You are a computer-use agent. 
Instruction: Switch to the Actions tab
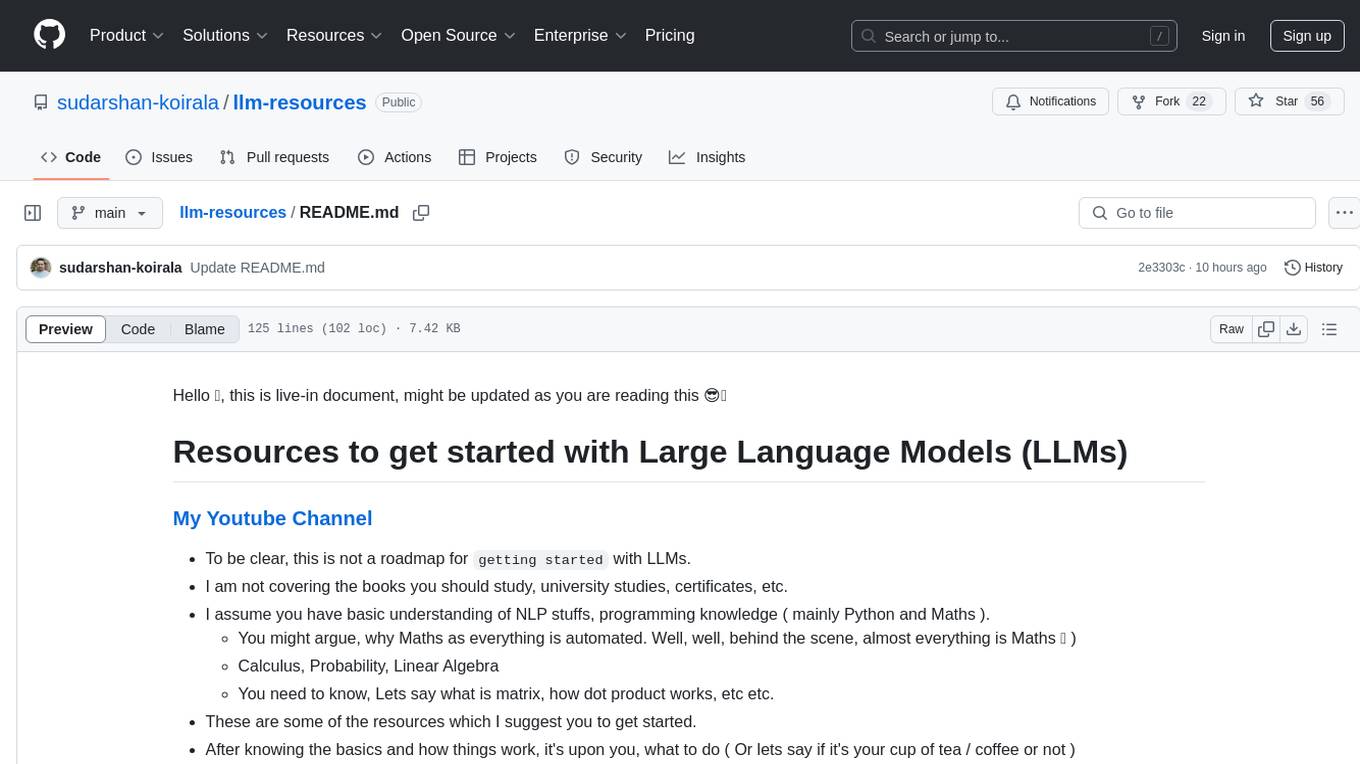click(395, 157)
